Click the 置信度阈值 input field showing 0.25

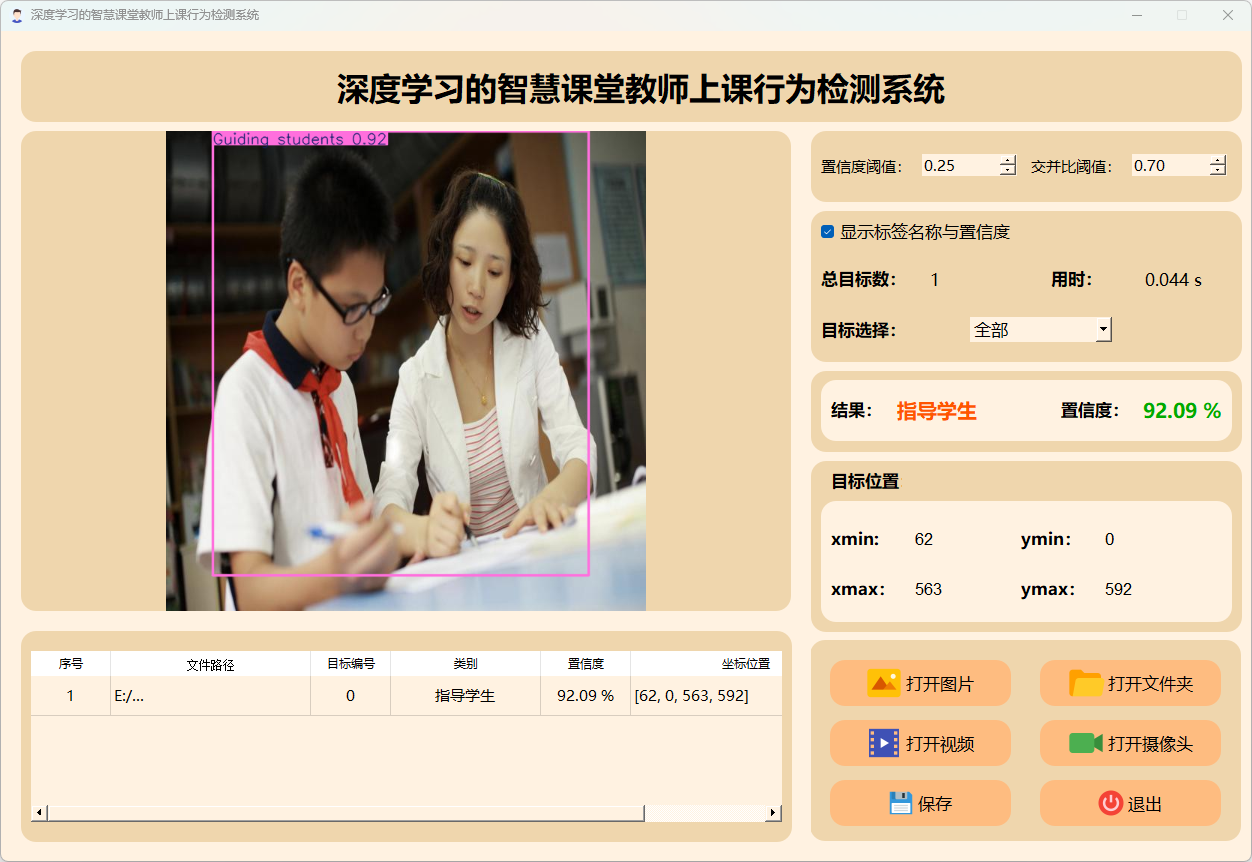pos(960,165)
